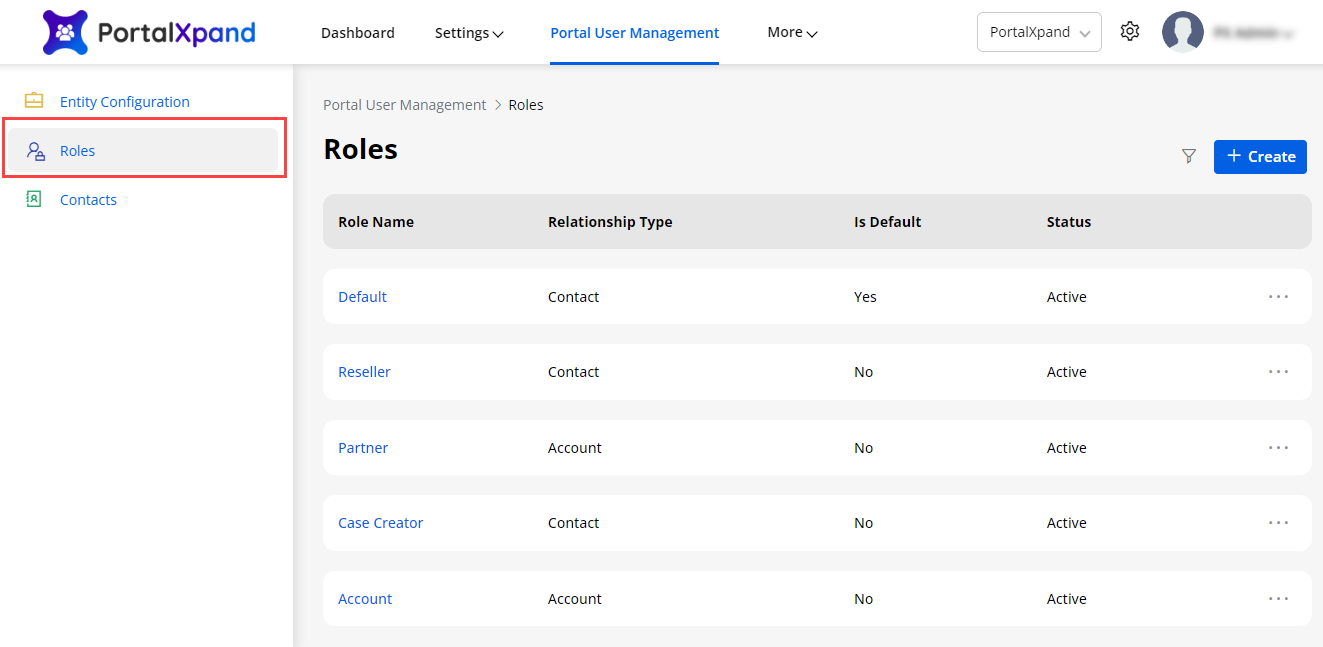Click Portal User Management breadcrumb
Viewport: 1323px width, 647px height.
pyautogui.click(x=404, y=105)
